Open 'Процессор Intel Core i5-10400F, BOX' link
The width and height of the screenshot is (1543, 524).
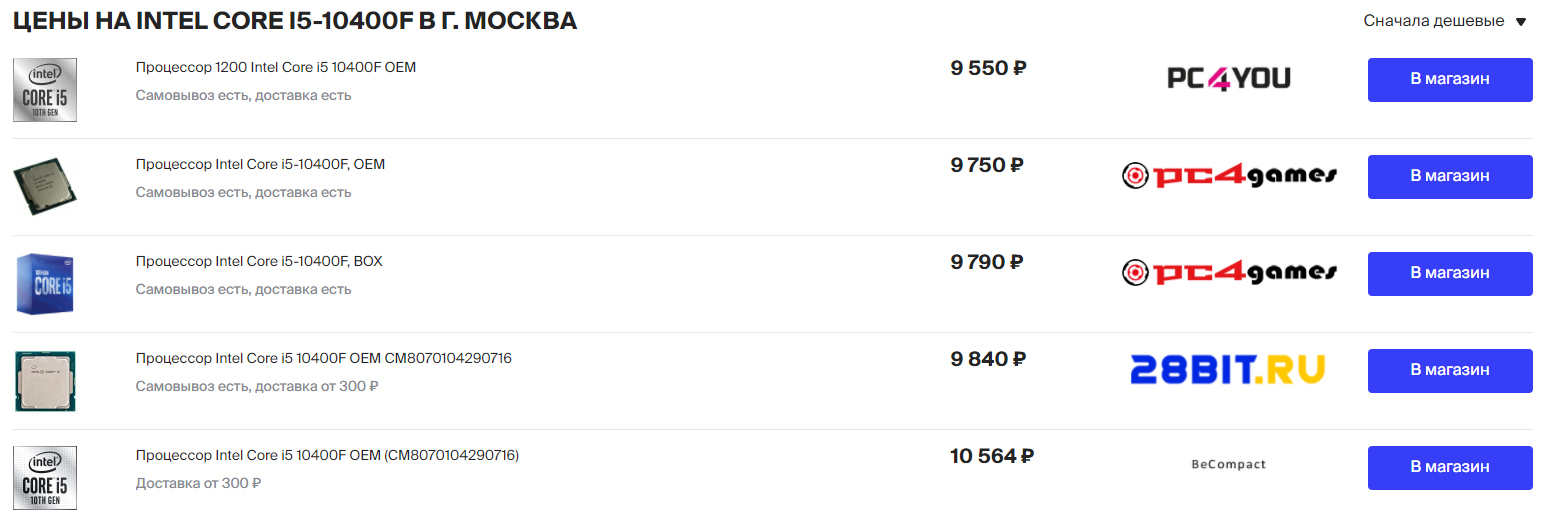[x=259, y=262]
